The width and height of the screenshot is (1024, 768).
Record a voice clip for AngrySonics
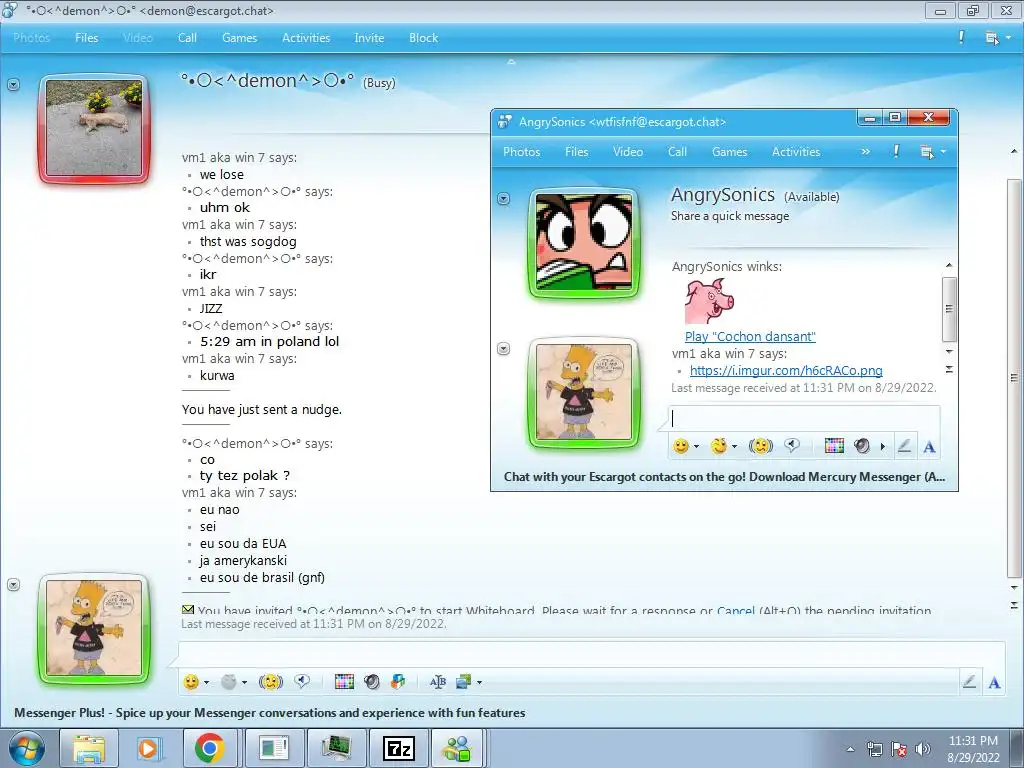(792, 446)
